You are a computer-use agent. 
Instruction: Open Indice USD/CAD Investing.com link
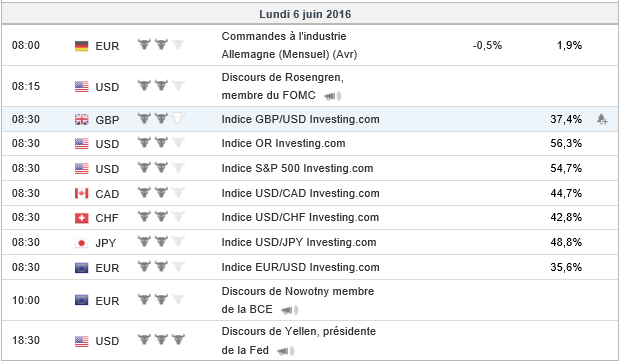click(x=300, y=194)
